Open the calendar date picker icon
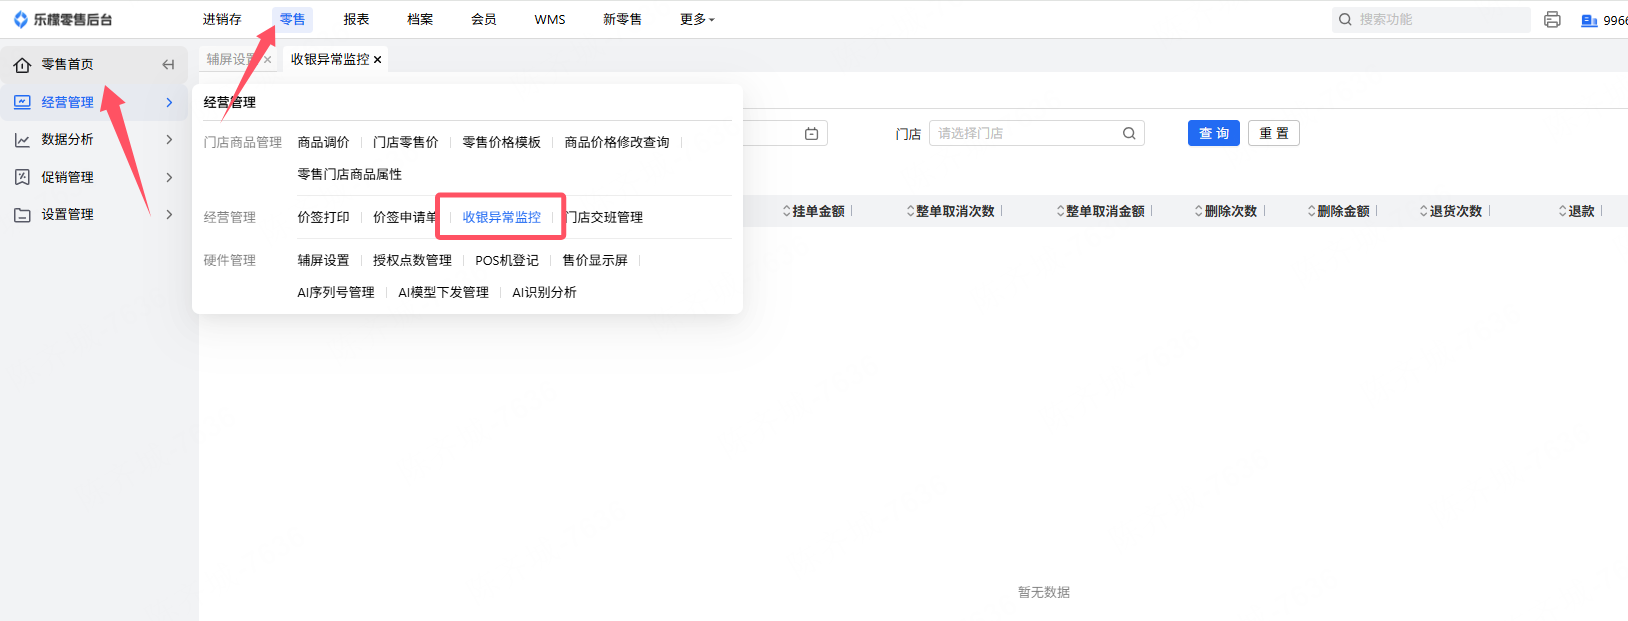 812,133
